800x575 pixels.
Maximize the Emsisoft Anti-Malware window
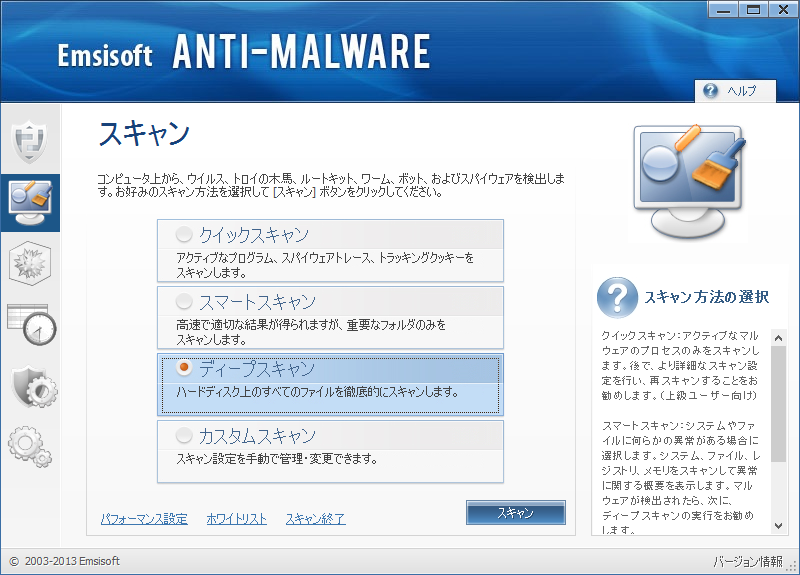coord(753,10)
